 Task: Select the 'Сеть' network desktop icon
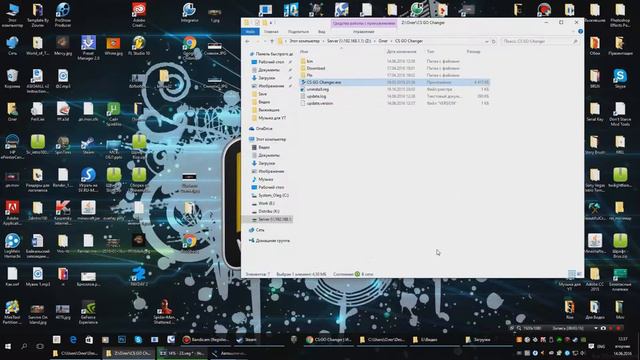click(x=12, y=46)
